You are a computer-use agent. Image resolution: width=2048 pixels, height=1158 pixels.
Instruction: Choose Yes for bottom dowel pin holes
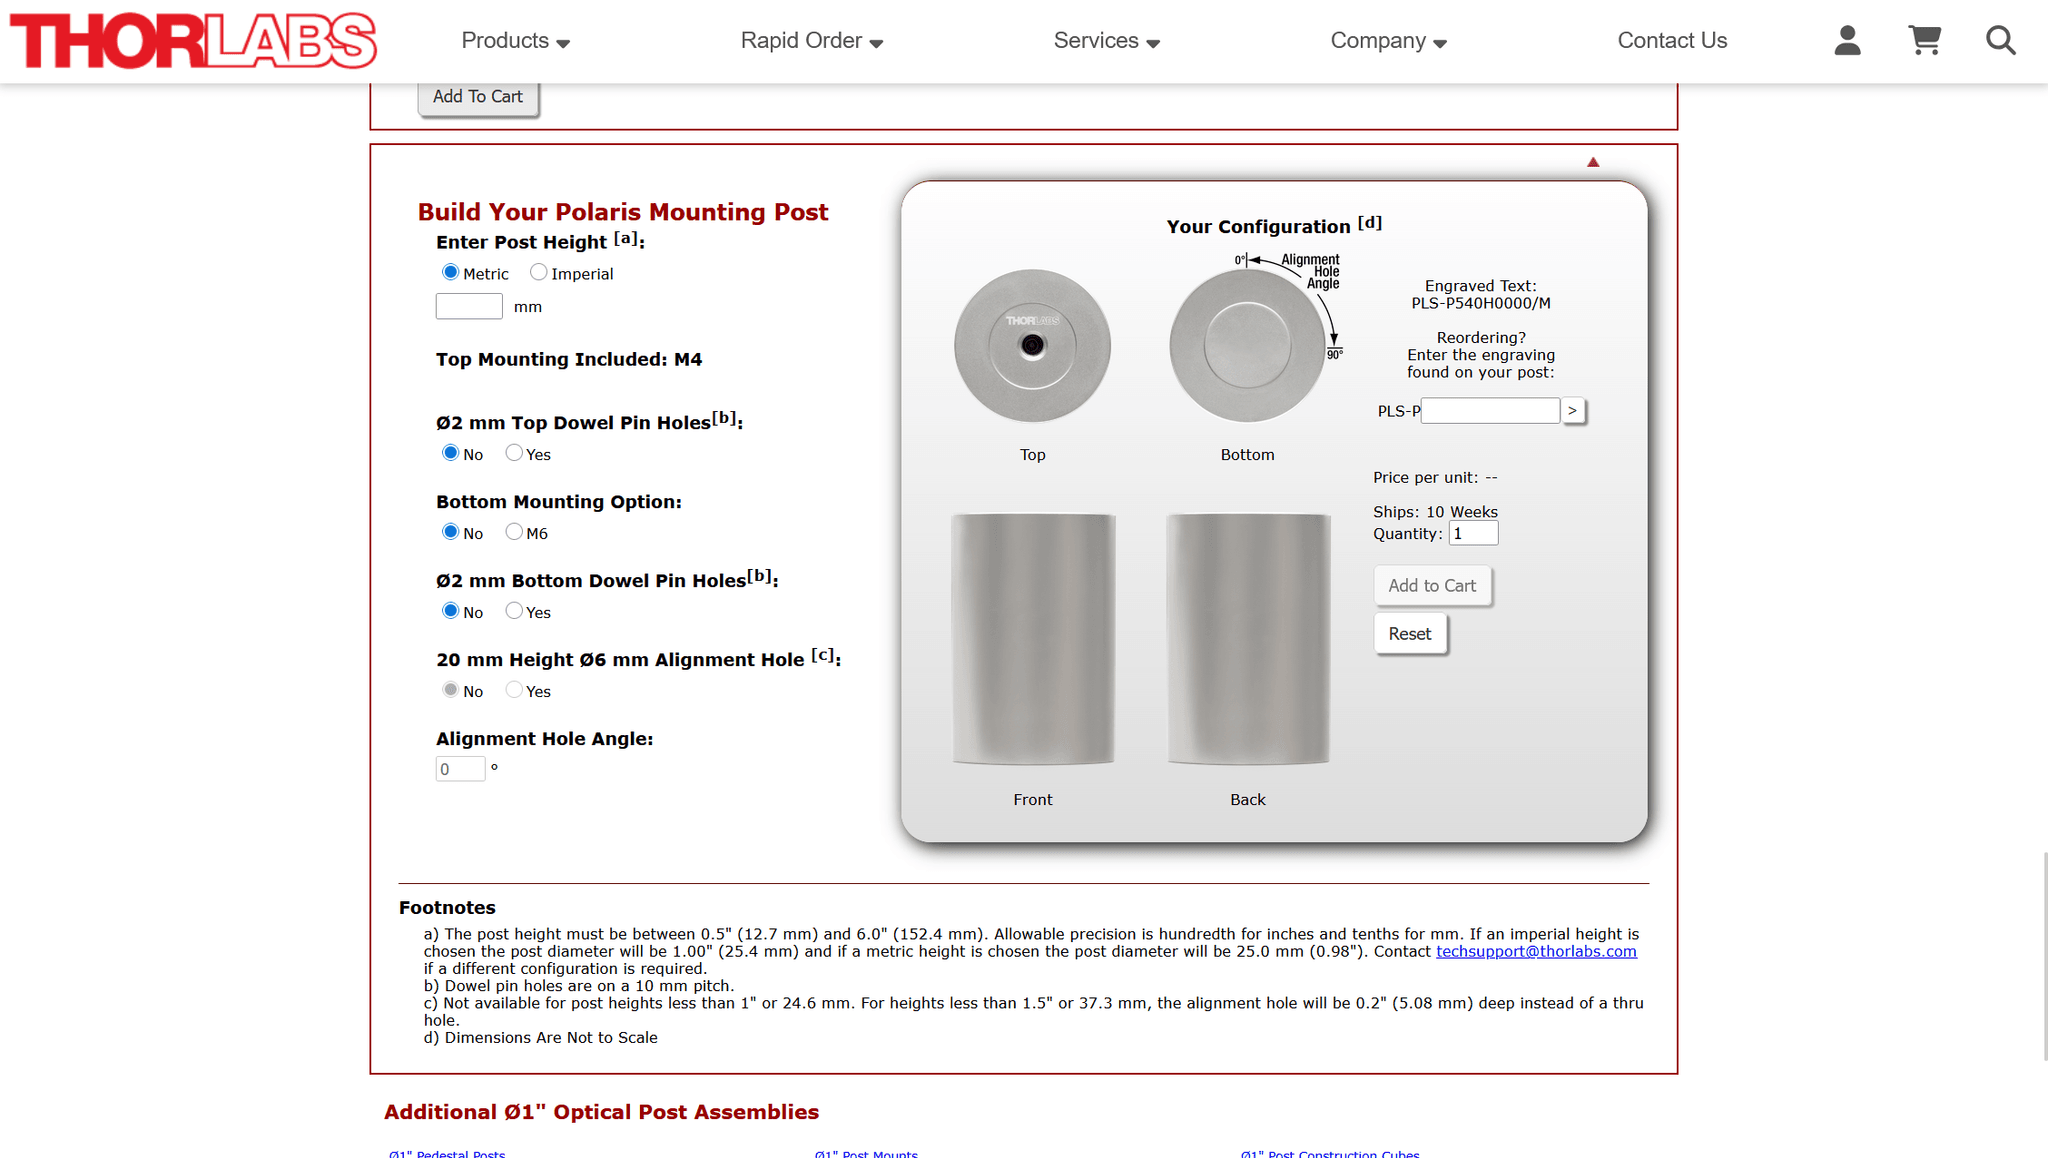pos(514,611)
